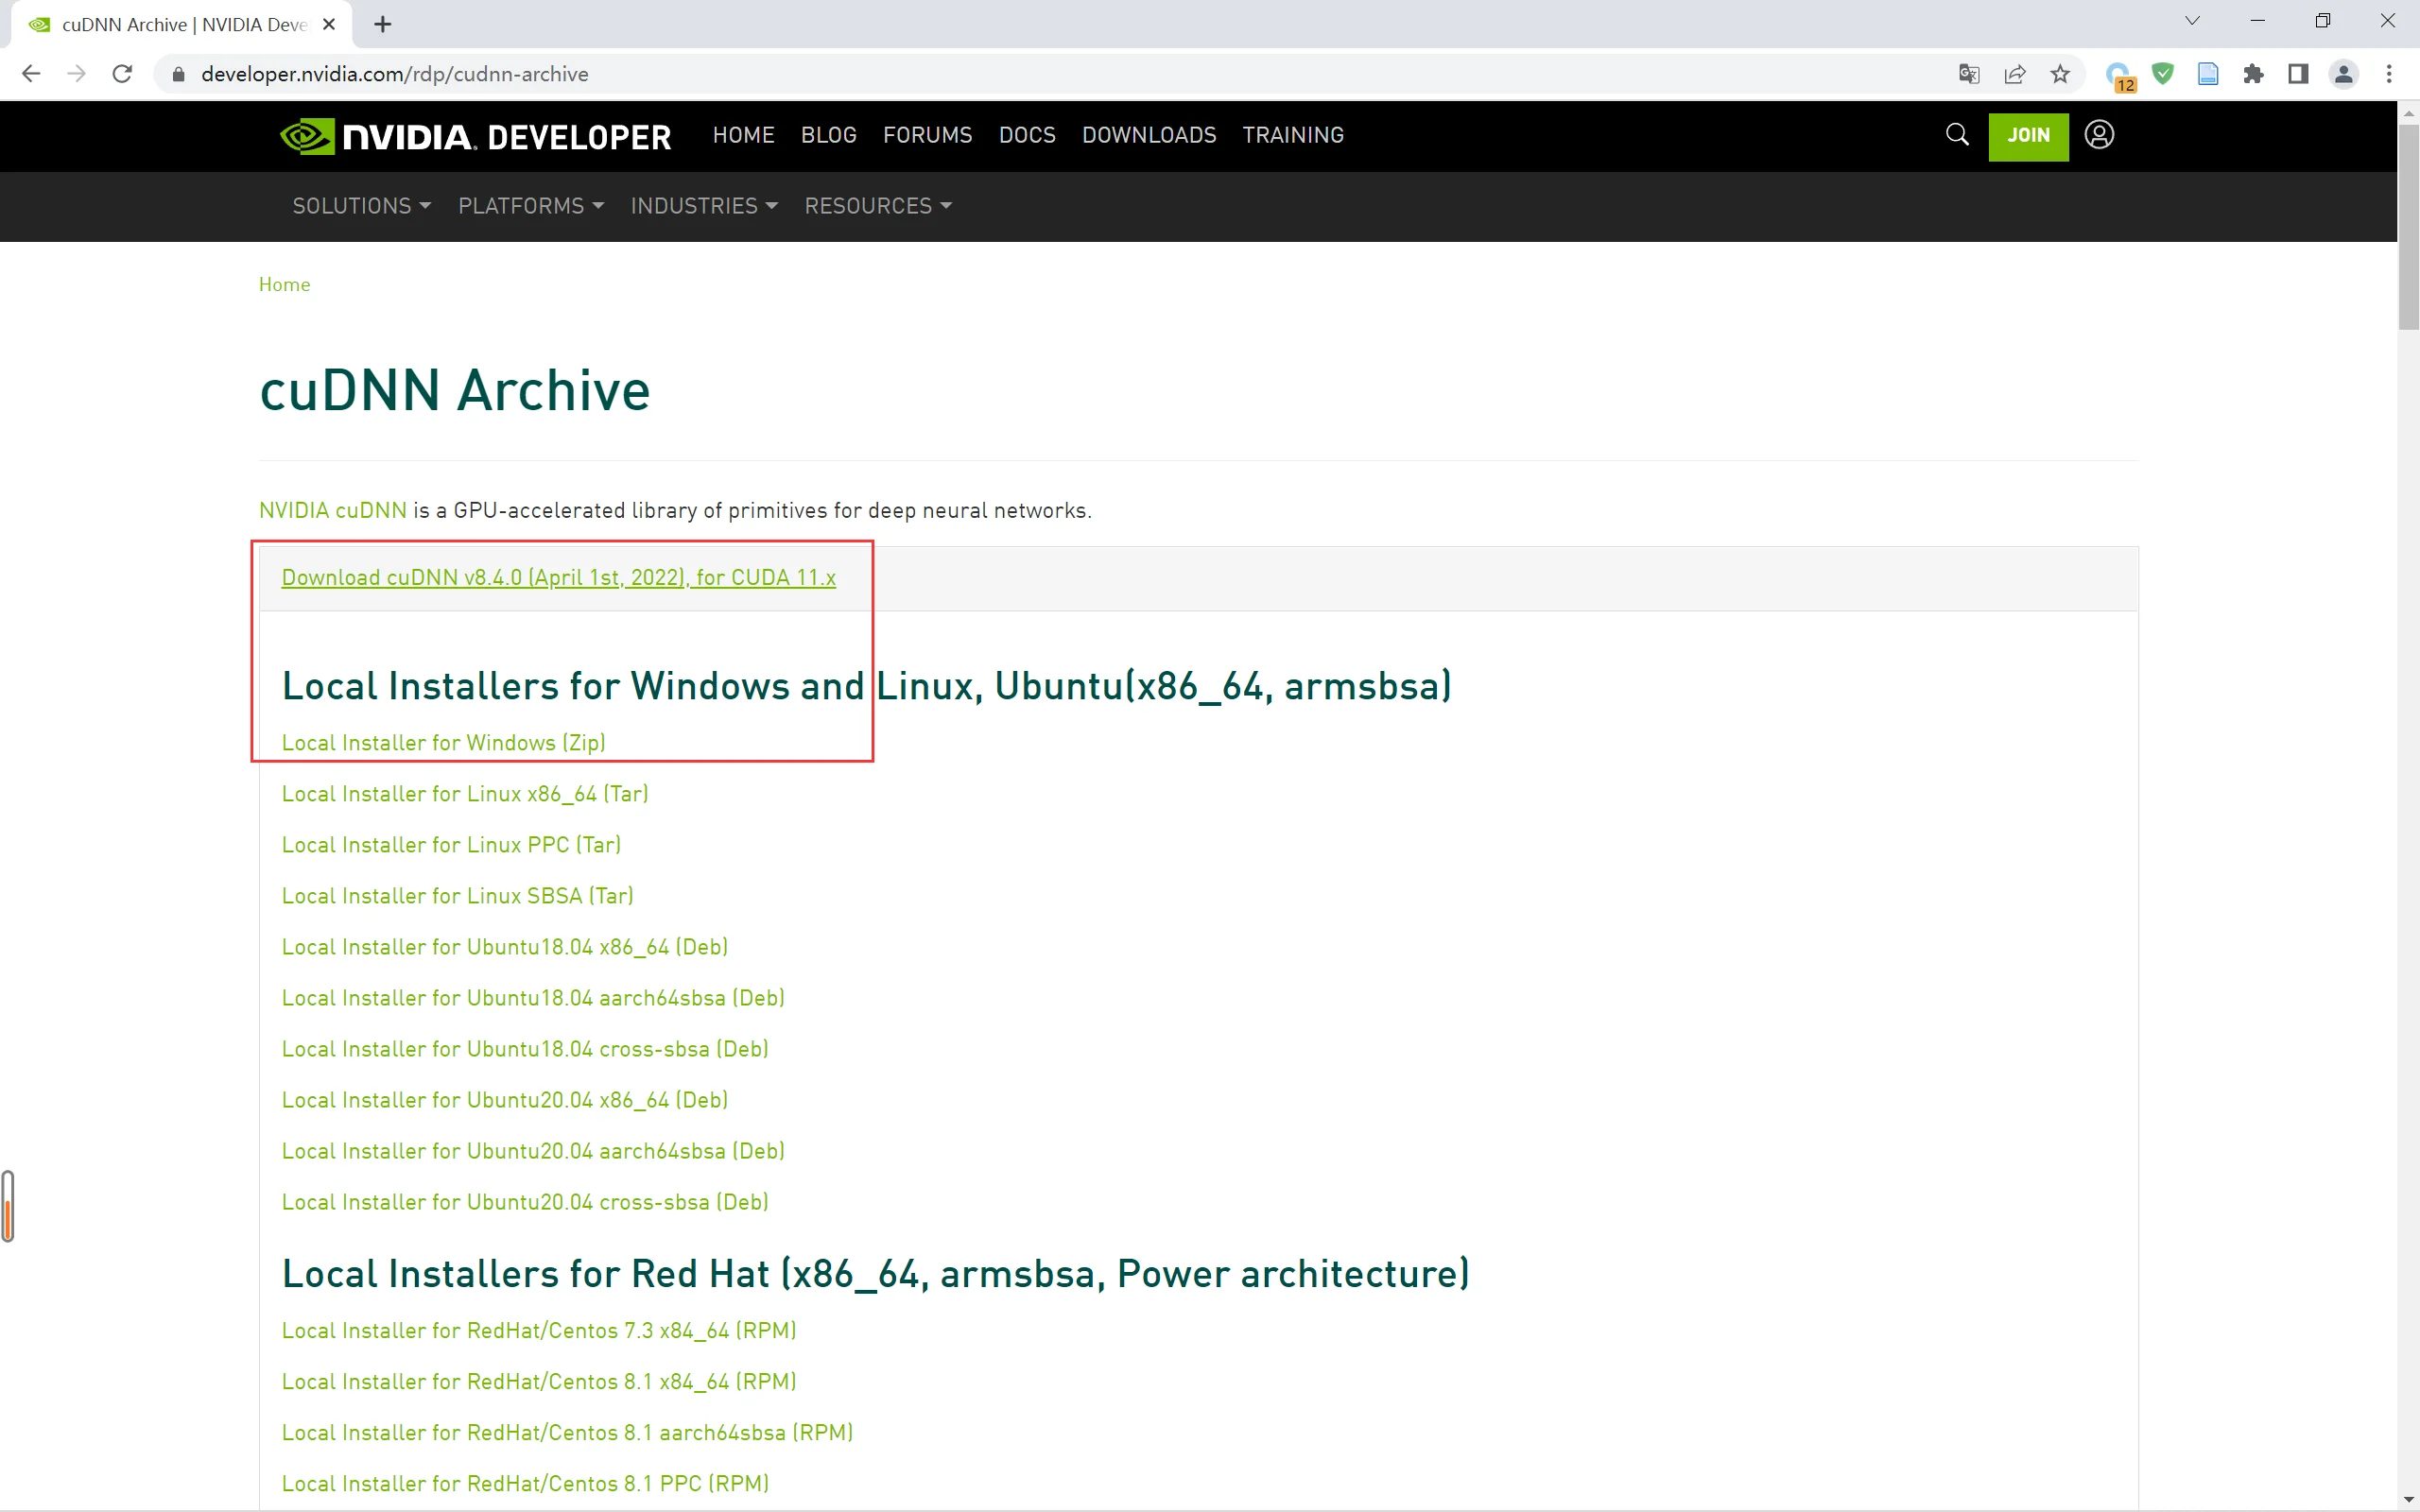Click the search magnifier icon in NVIDIA header
Viewport: 2420px width, 1512px height.
tap(1956, 135)
